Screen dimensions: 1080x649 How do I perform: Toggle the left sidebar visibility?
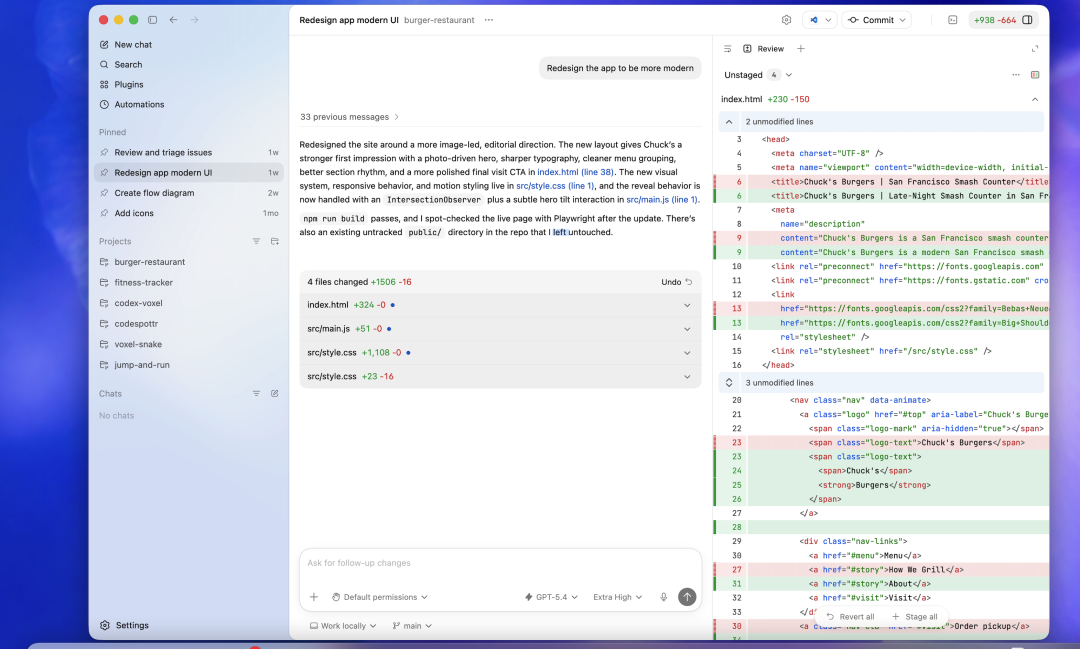tap(153, 20)
